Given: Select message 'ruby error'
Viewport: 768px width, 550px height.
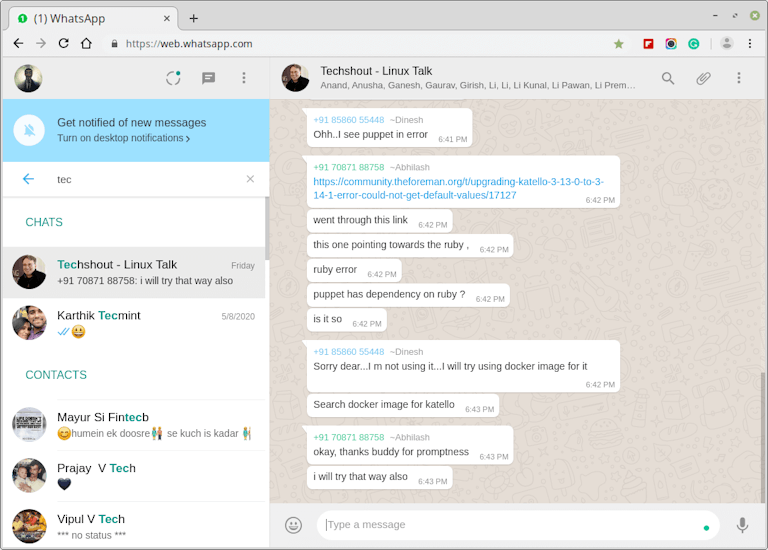Looking at the screenshot, I should 355,270.
